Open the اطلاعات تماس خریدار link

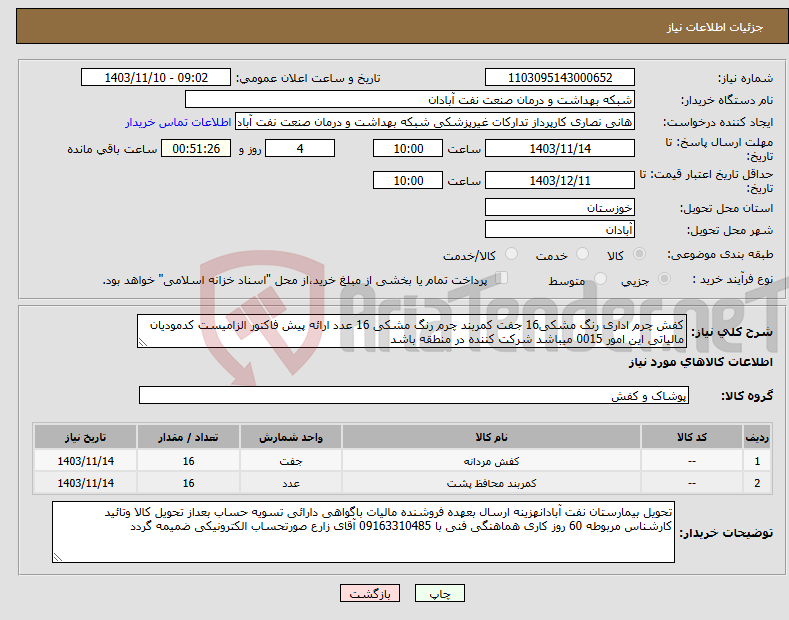[x=178, y=122]
